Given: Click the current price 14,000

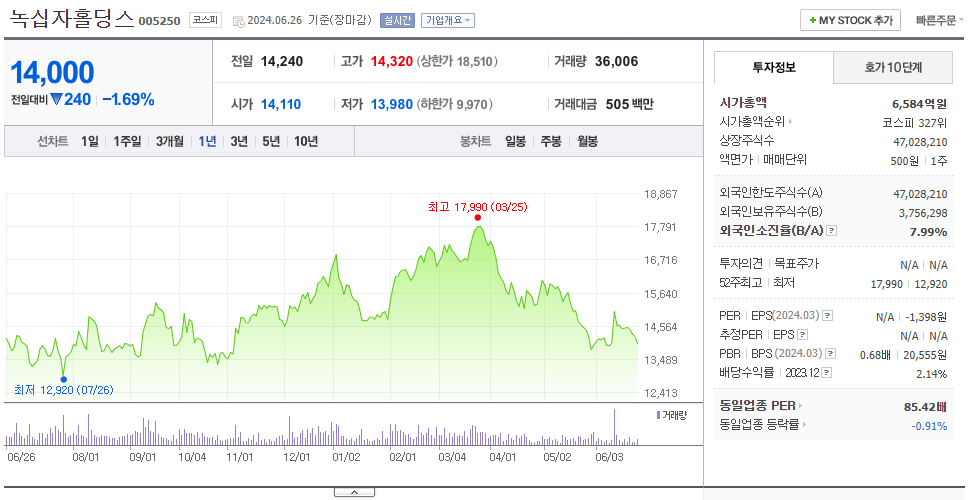Looking at the screenshot, I should pyautogui.click(x=52, y=73).
